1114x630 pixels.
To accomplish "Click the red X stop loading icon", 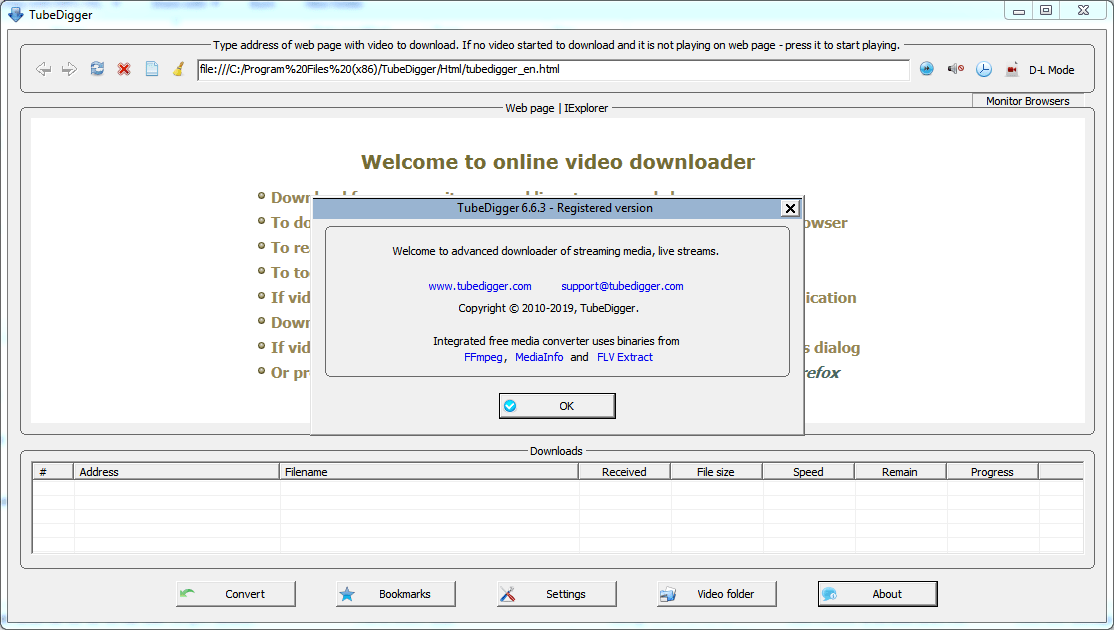I will pos(124,69).
